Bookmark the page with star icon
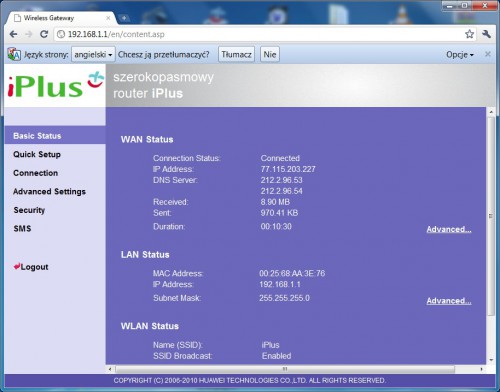Screen dimensions: 500x392 (470, 34)
